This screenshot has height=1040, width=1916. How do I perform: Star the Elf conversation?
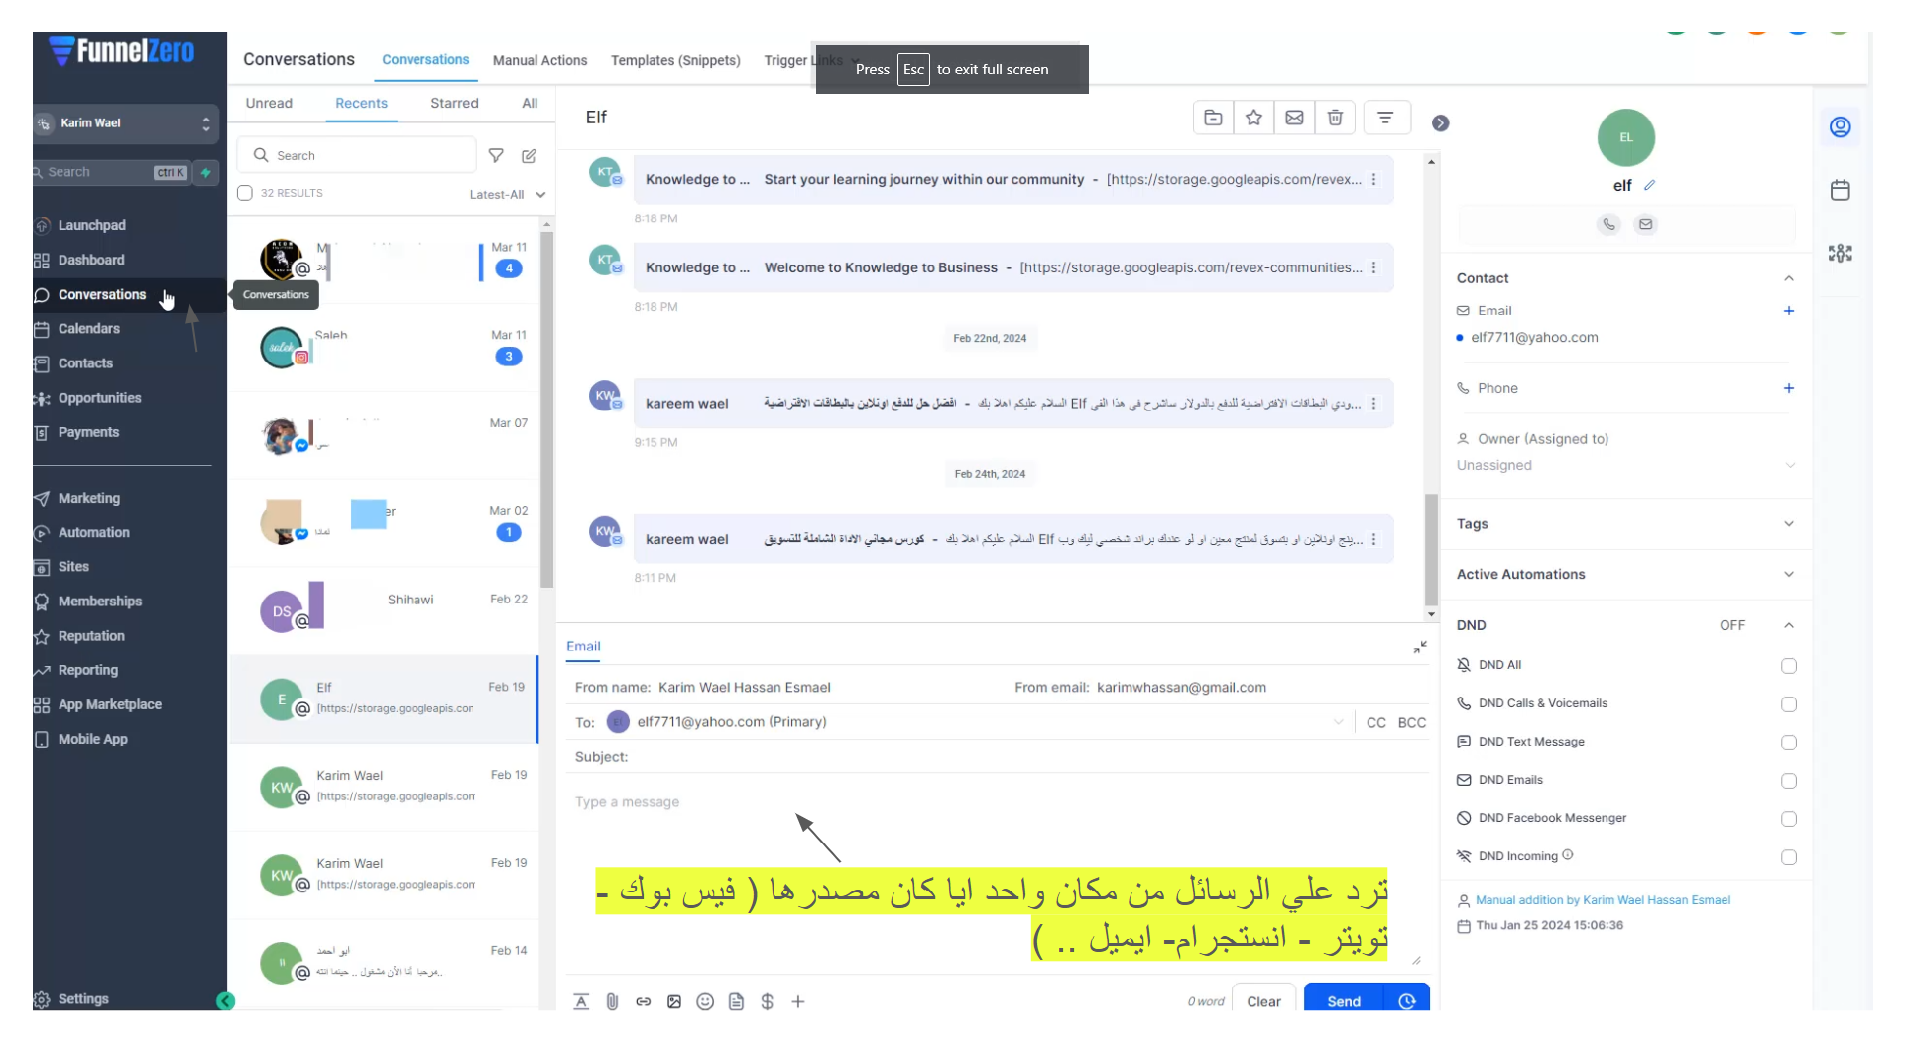pos(1254,118)
